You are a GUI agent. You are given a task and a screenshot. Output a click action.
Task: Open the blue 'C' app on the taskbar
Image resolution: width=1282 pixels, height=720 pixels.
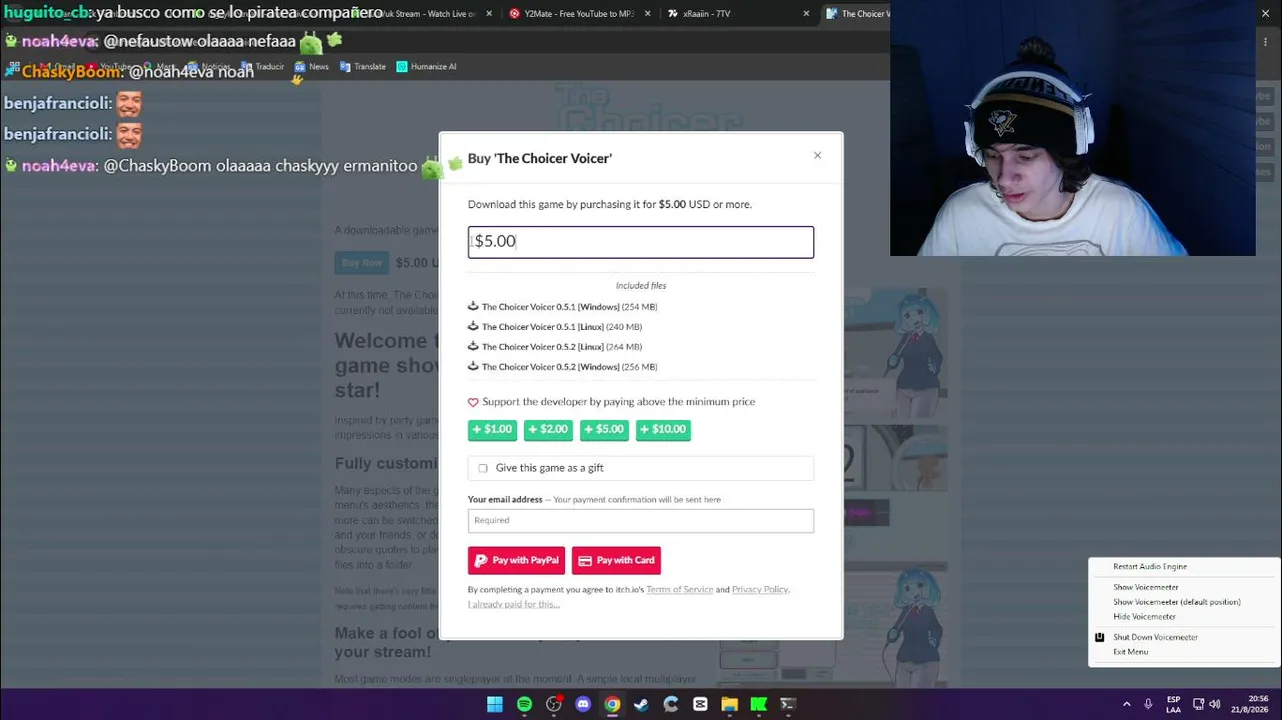click(x=671, y=704)
